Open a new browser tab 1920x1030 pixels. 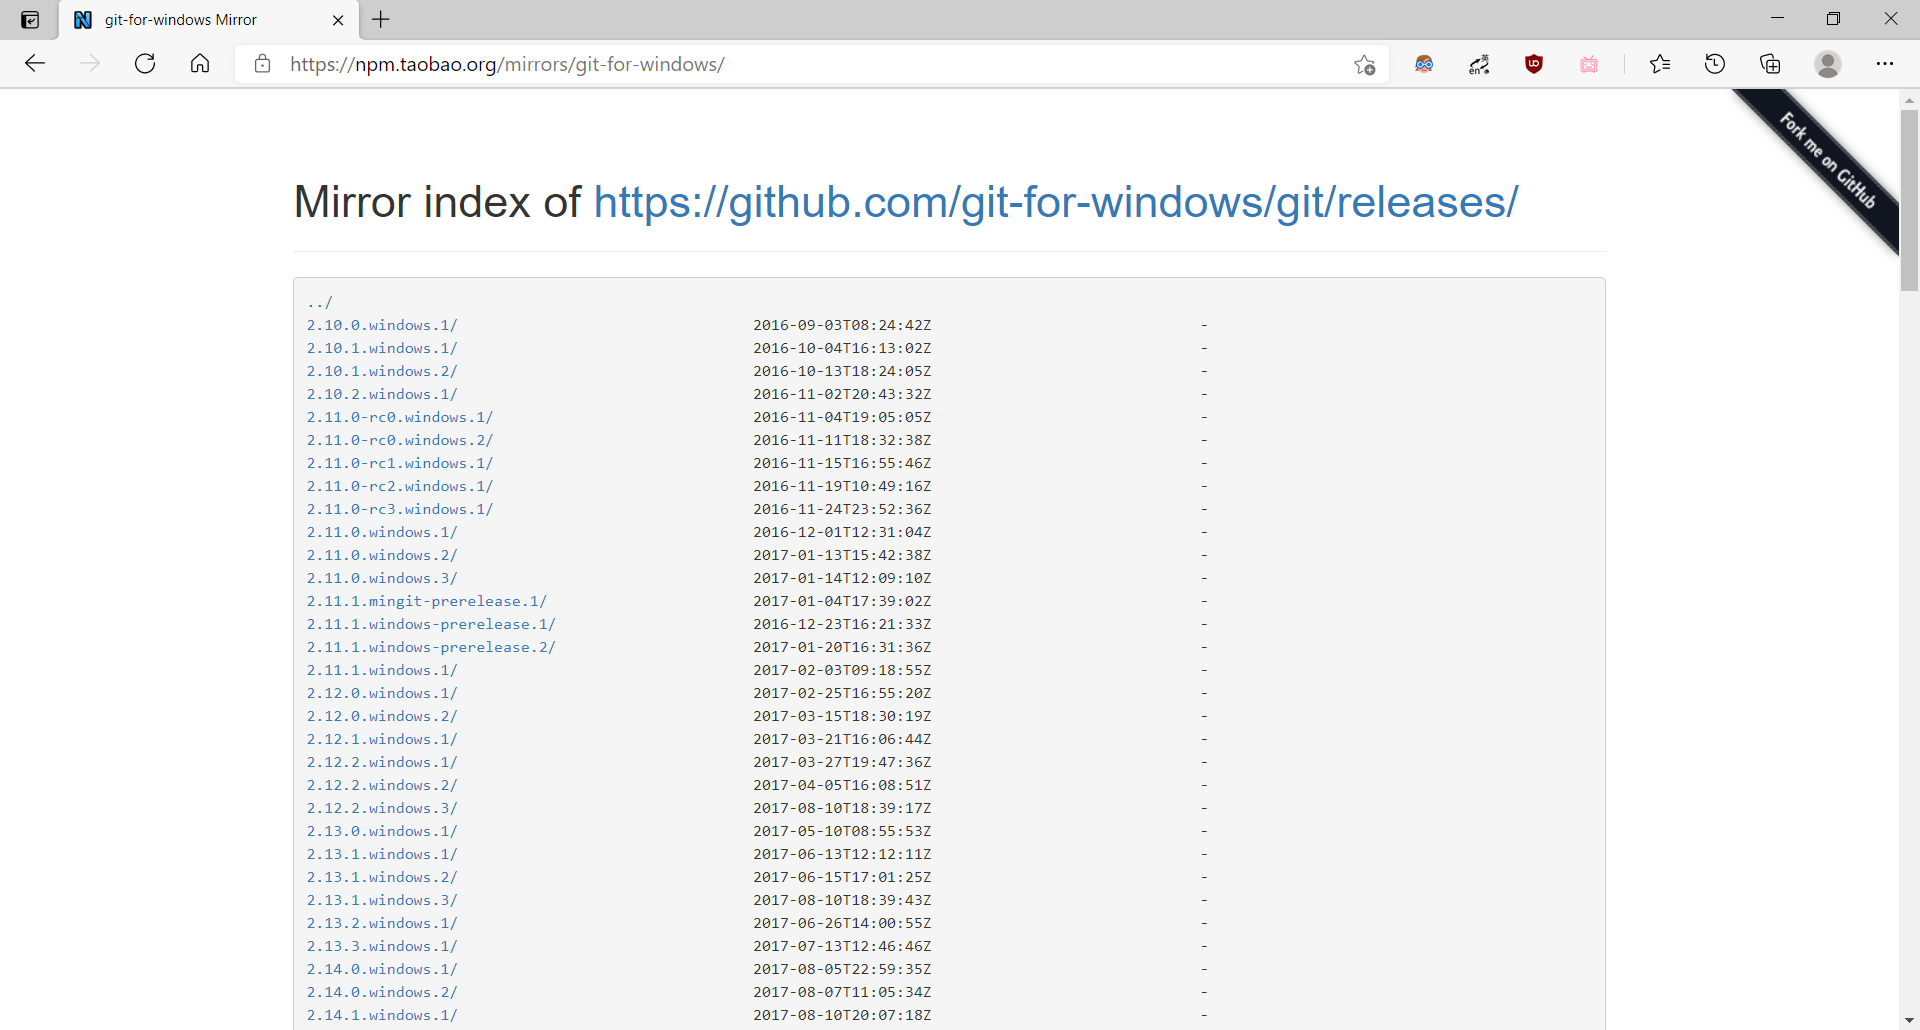coord(381,19)
